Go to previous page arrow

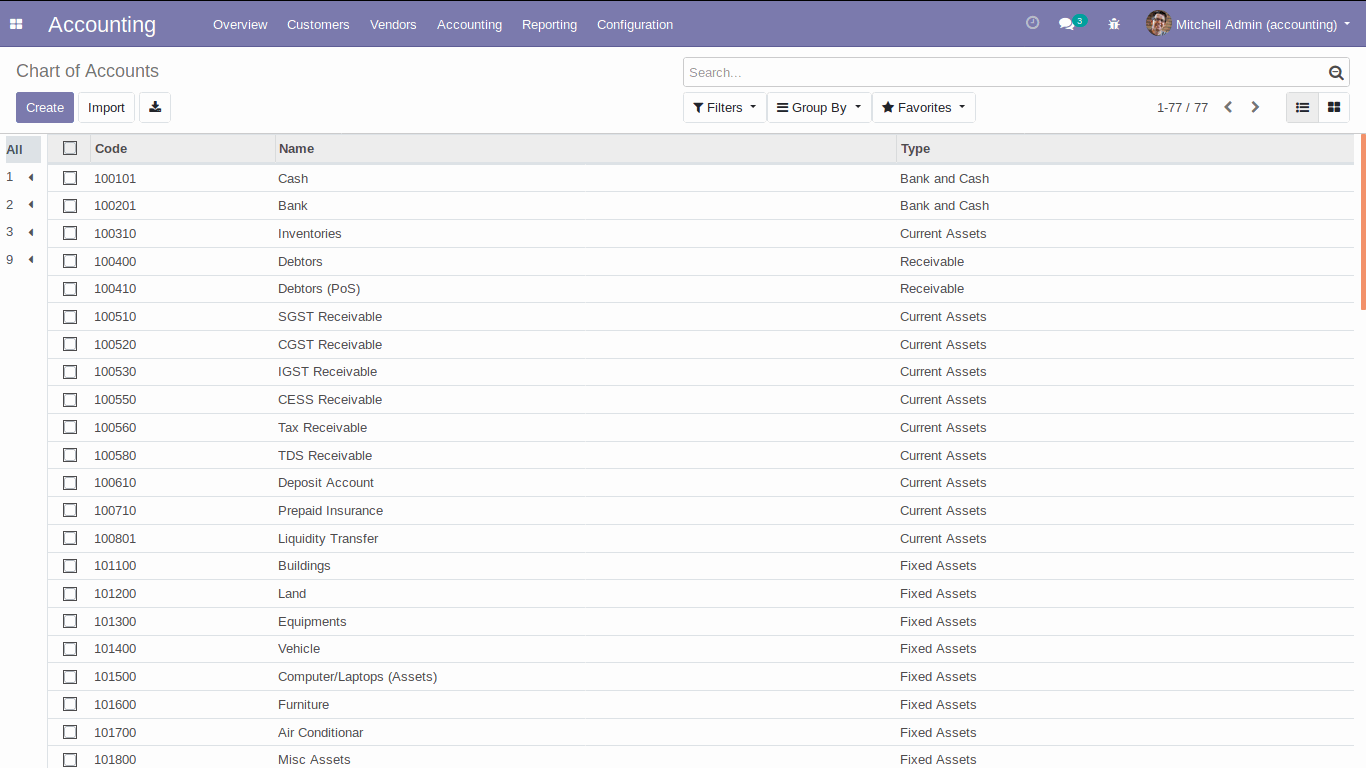point(1228,107)
